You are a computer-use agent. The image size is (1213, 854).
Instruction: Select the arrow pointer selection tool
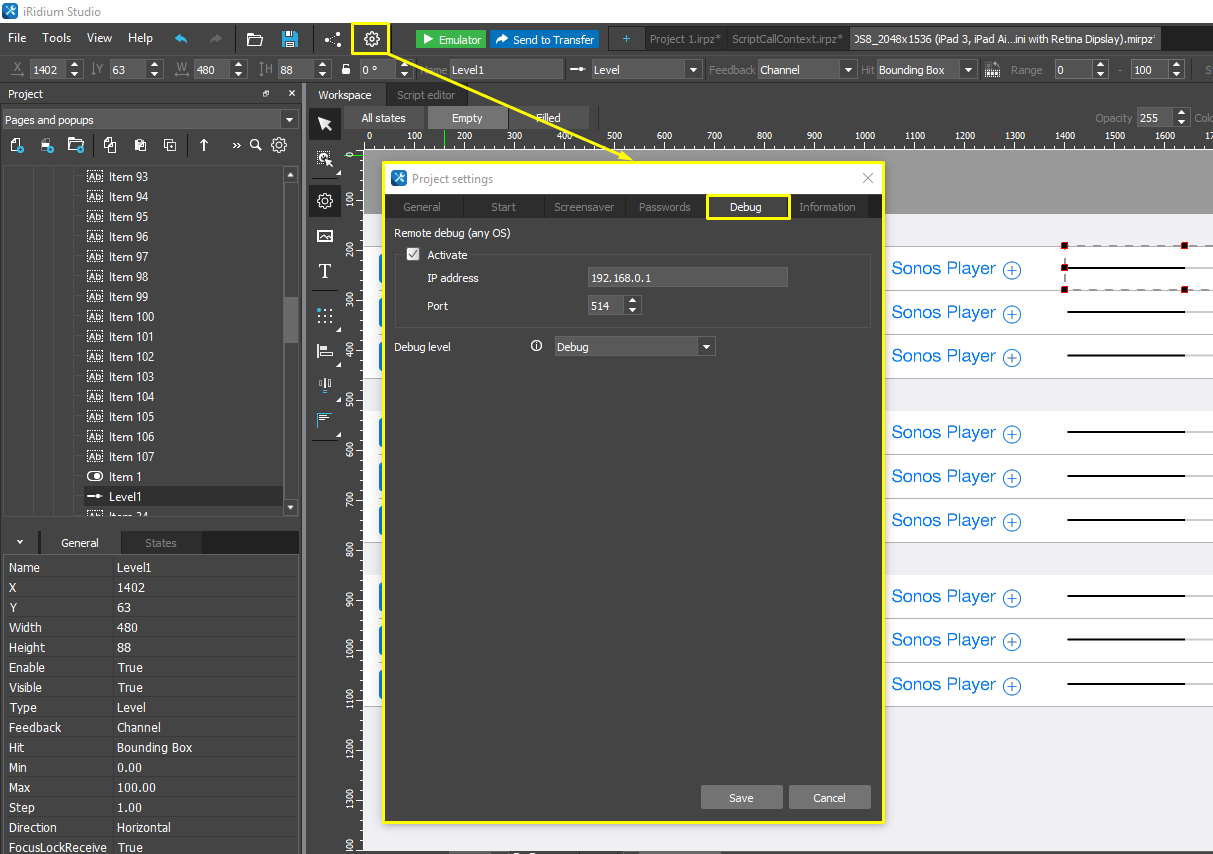325,124
